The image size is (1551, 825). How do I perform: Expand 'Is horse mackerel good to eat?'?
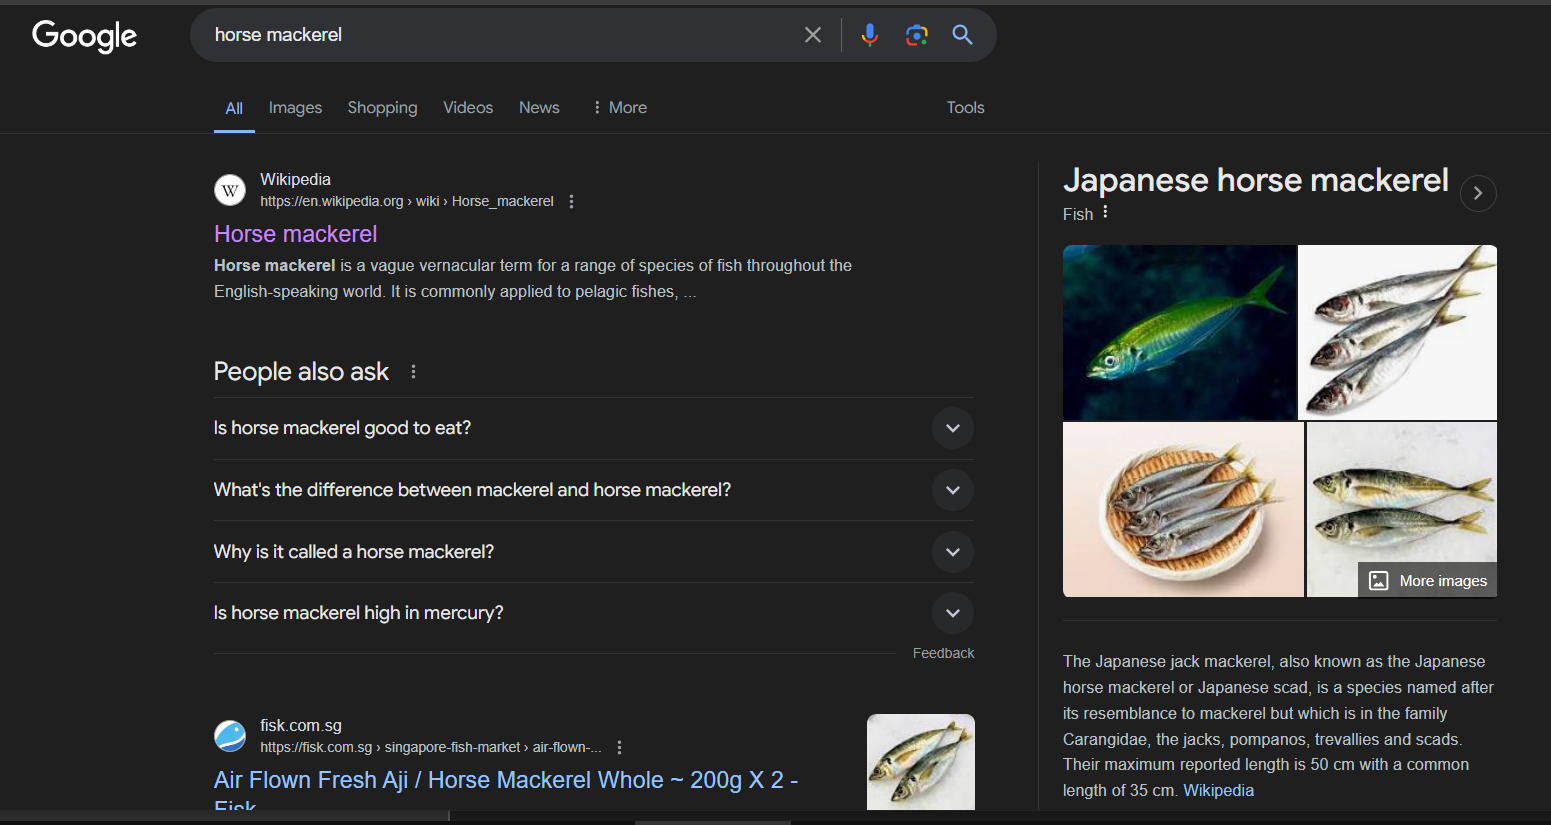pos(593,428)
